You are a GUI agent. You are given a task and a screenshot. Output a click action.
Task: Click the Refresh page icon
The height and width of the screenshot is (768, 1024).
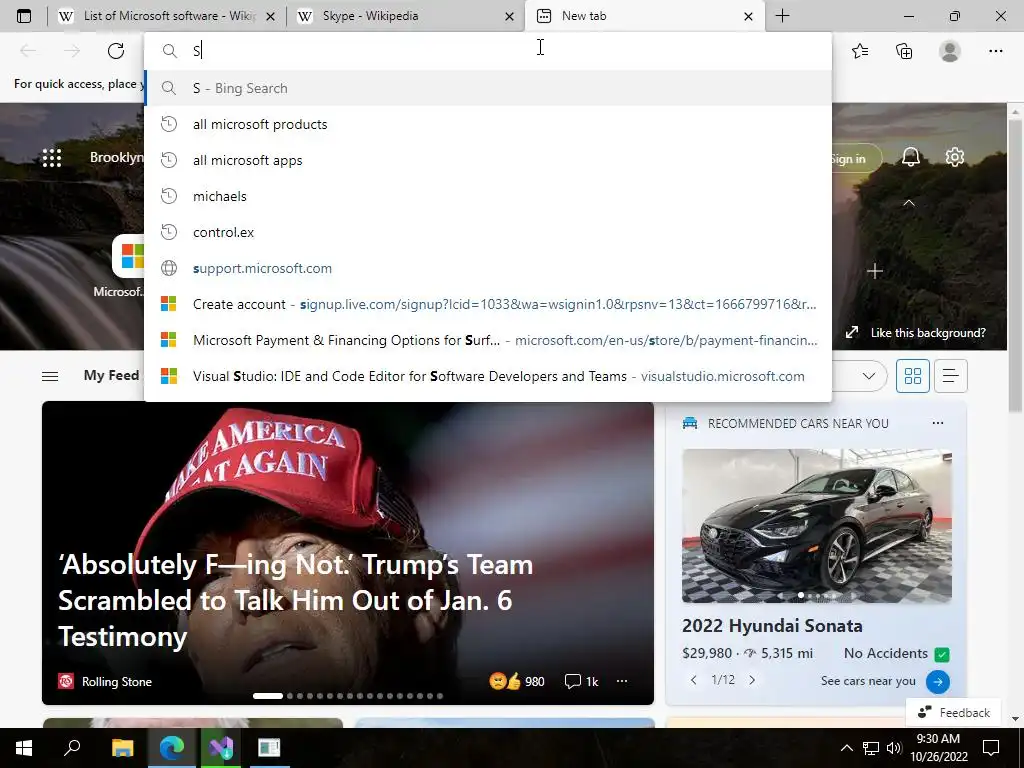pyautogui.click(x=116, y=50)
